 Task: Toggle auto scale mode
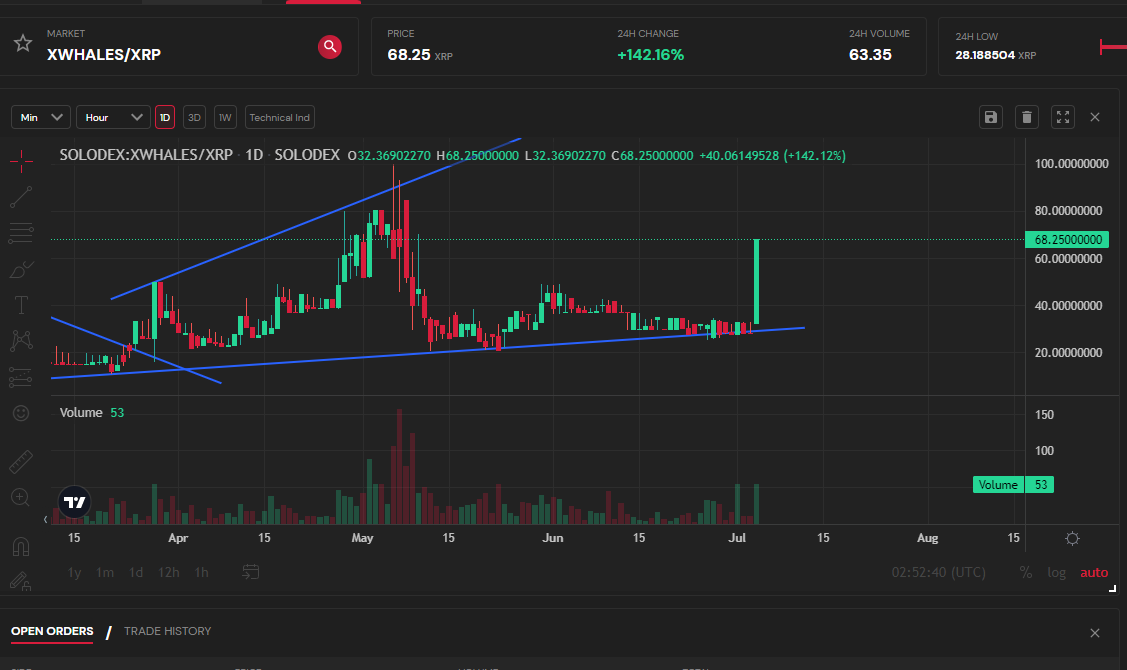coord(1094,572)
